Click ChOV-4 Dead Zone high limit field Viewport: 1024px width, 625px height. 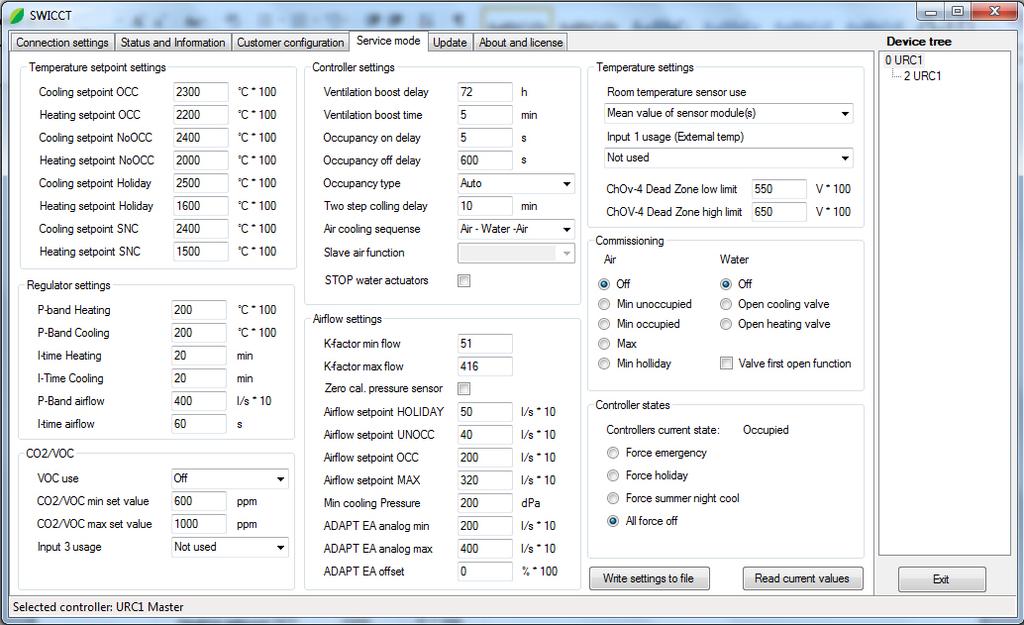(779, 212)
